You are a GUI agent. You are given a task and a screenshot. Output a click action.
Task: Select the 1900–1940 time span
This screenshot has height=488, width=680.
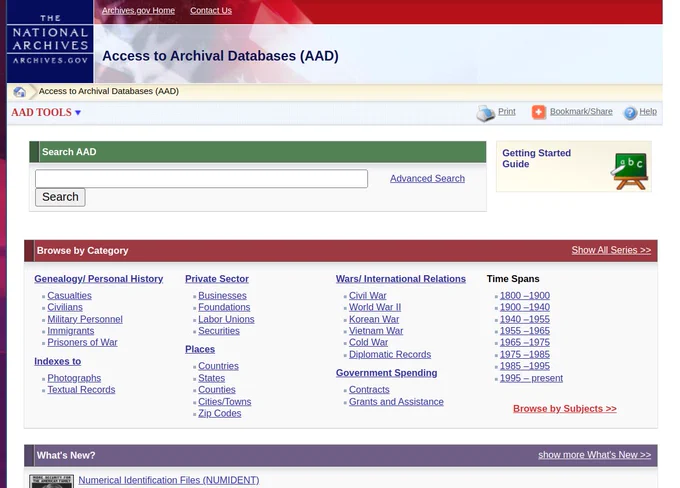coord(525,307)
